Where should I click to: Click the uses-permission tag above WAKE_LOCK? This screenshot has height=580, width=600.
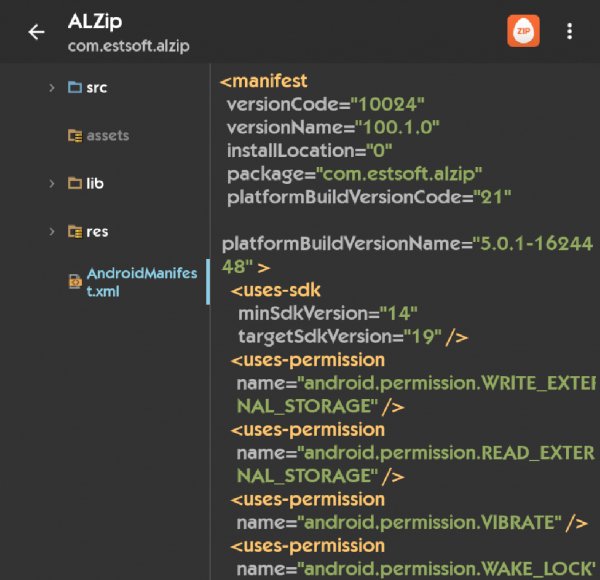tap(308, 546)
